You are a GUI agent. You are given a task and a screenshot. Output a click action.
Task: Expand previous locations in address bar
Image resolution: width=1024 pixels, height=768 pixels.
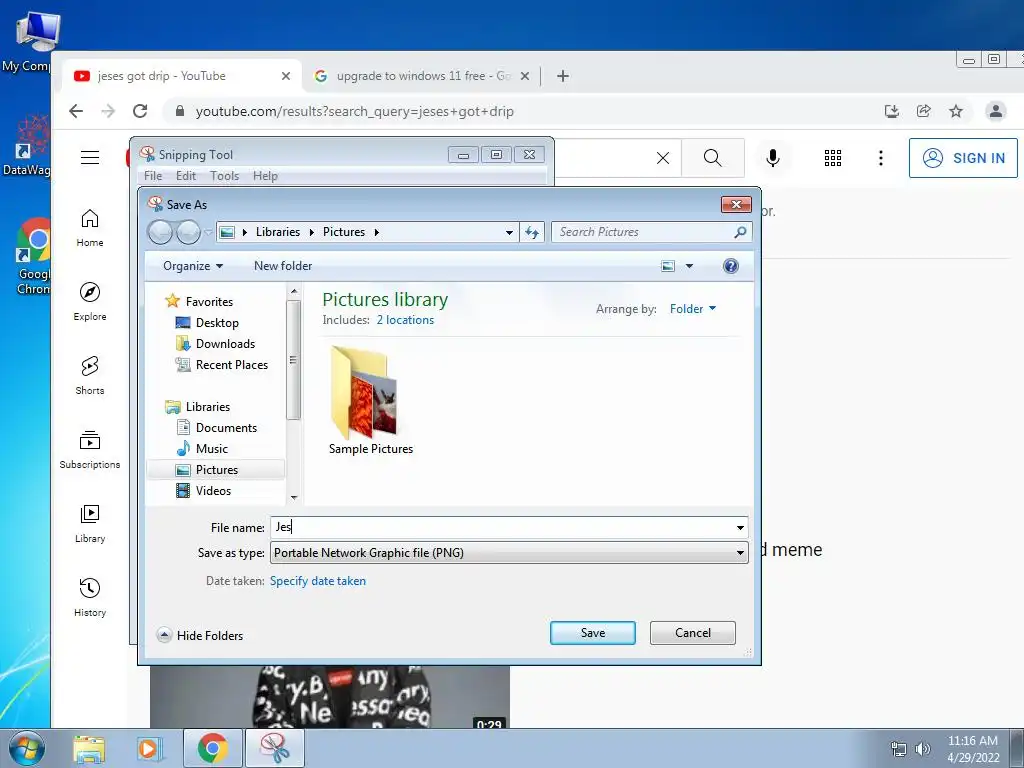509,232
